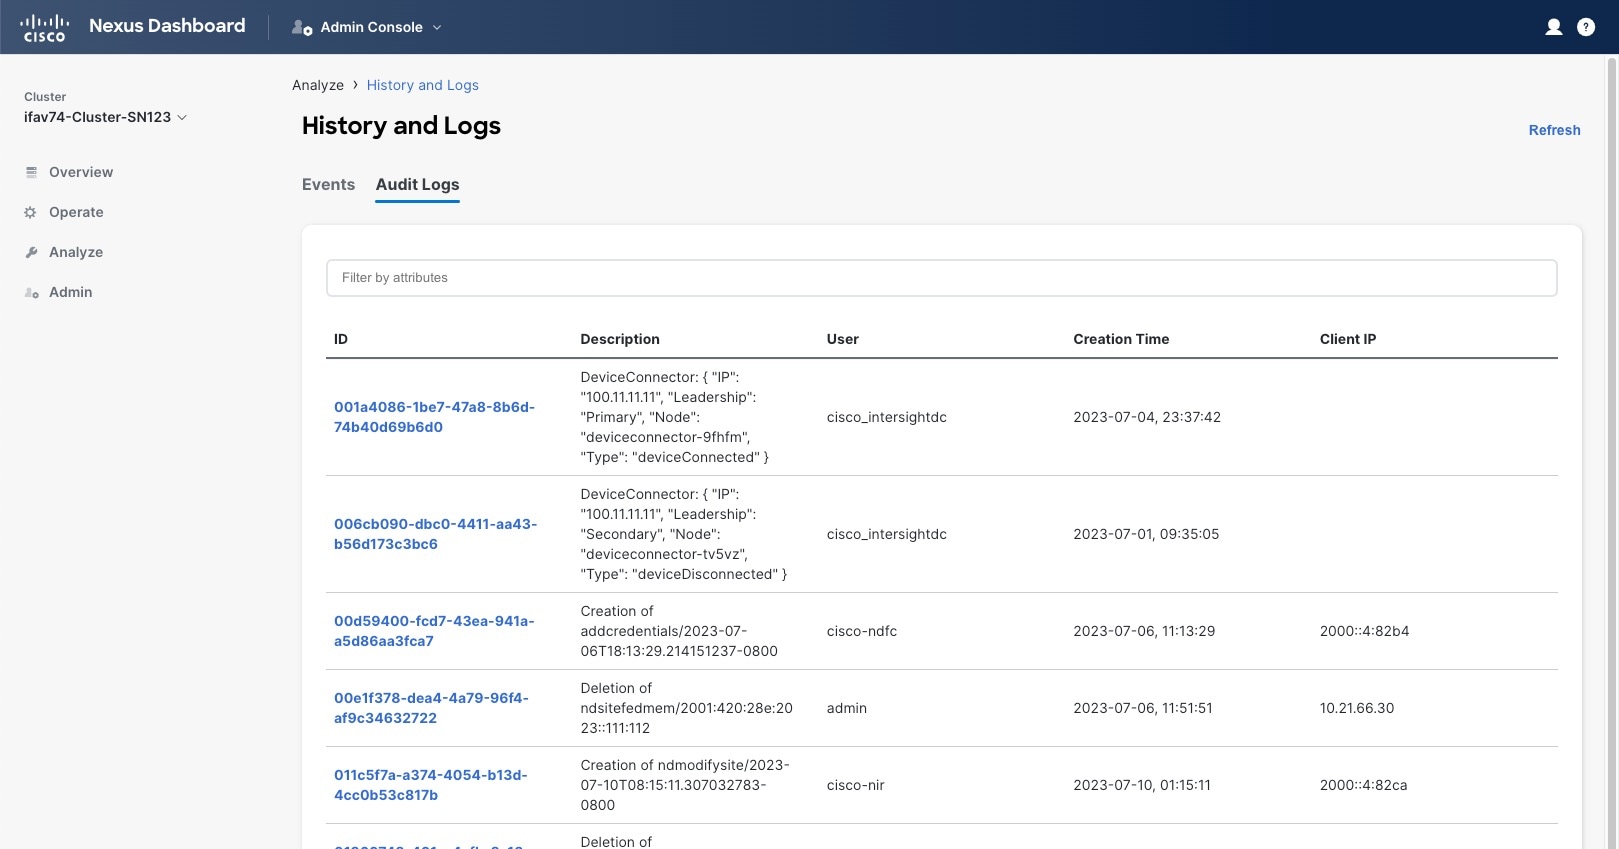Click the ID column header
This screenshot has width=1619, height=849.
click(341, 339)
